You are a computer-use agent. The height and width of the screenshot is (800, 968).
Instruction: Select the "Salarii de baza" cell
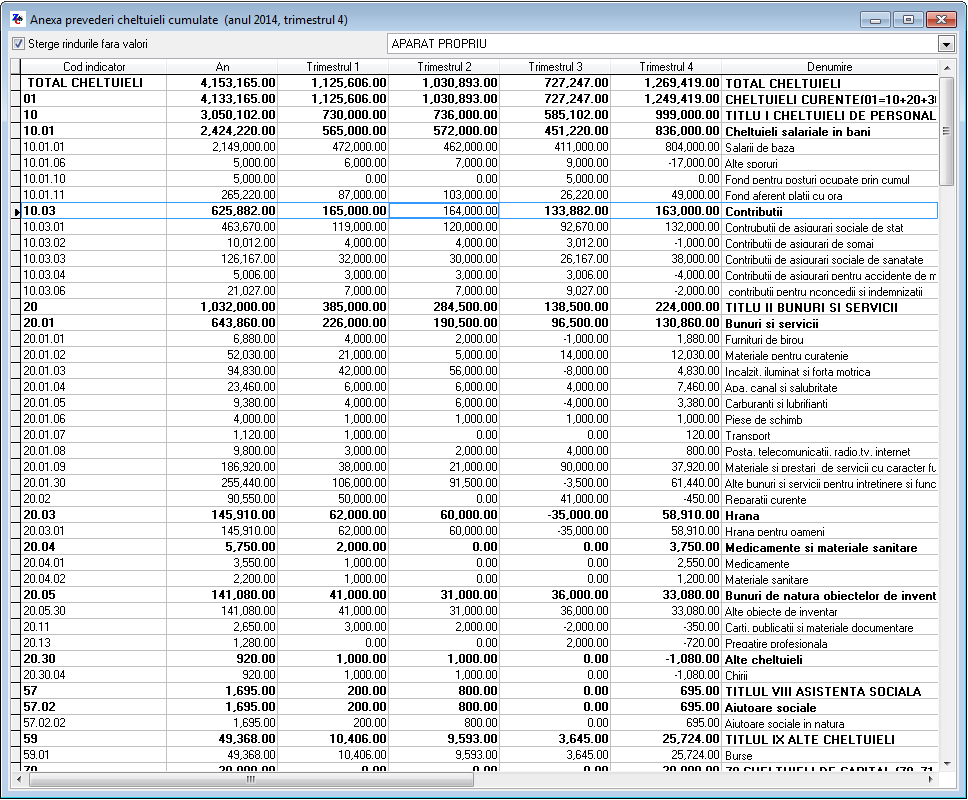pyautogui.click(x=830, y=147)
